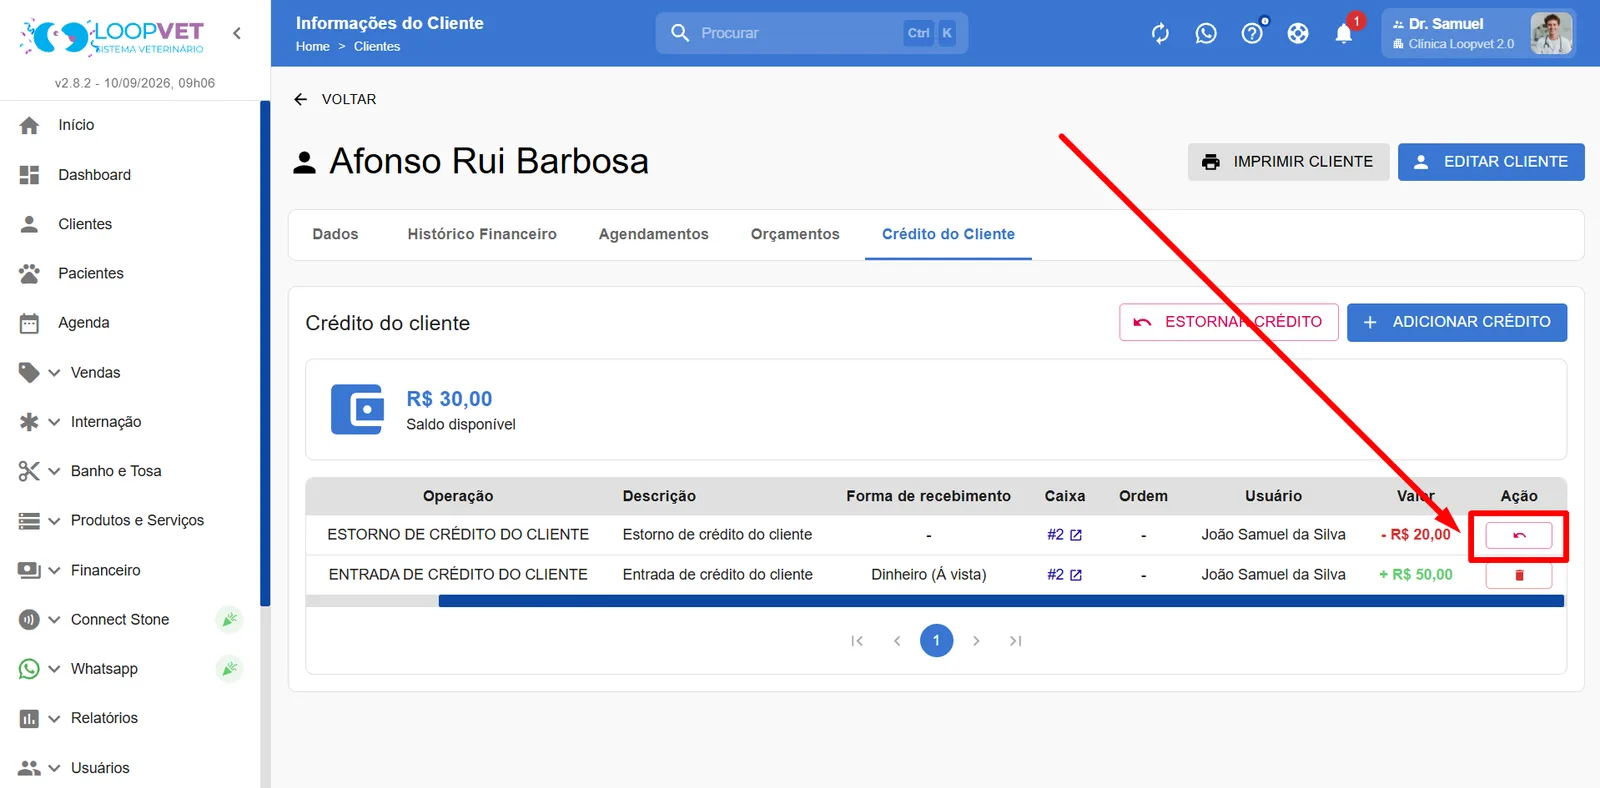Click EDITAR CLIENTE button
1600x788 pixels.
[x=1491, y=162]
